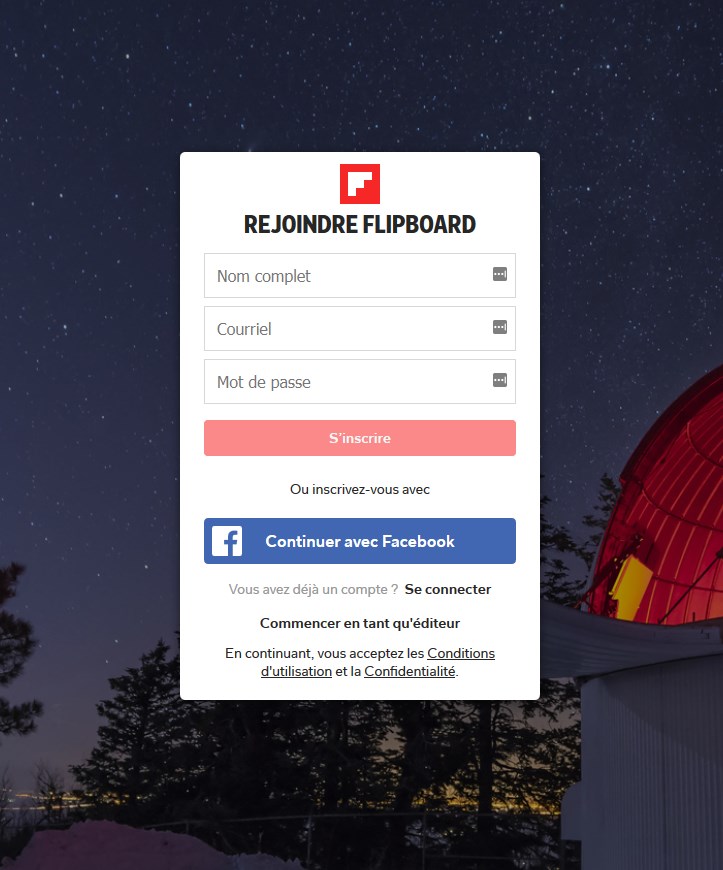Select Commencer en tant qu'éditeur
The image size is (723, 870).
[360, 623]
